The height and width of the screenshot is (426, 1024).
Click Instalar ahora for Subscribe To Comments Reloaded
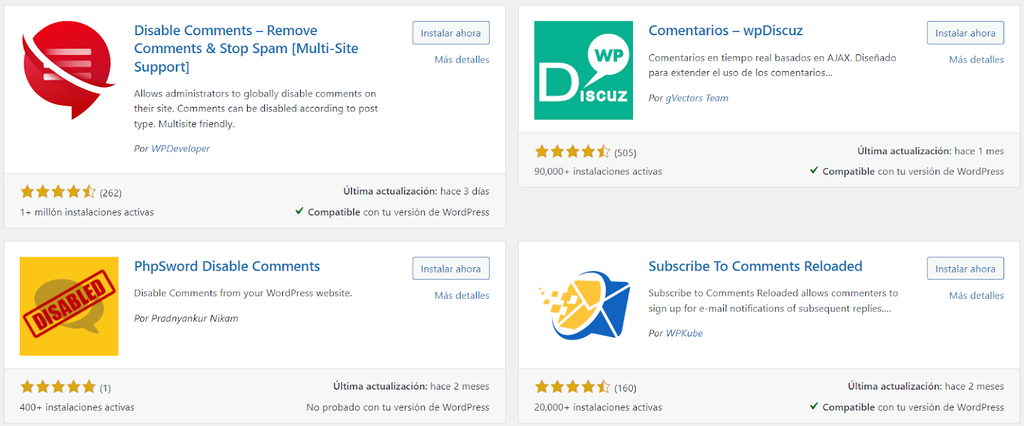[965, 268]
